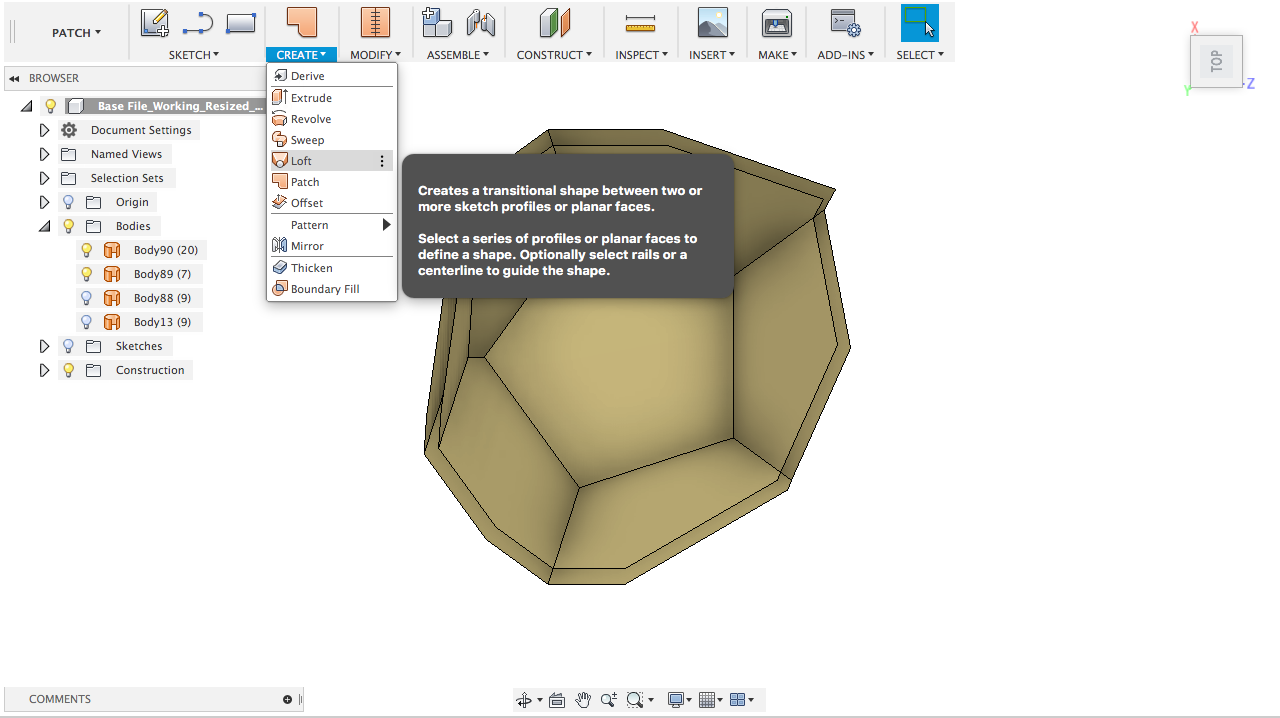Viewport: 1280px width, 718px height.
Task: Toggle visibility bulb of Body88
Action: coord(86,298)
